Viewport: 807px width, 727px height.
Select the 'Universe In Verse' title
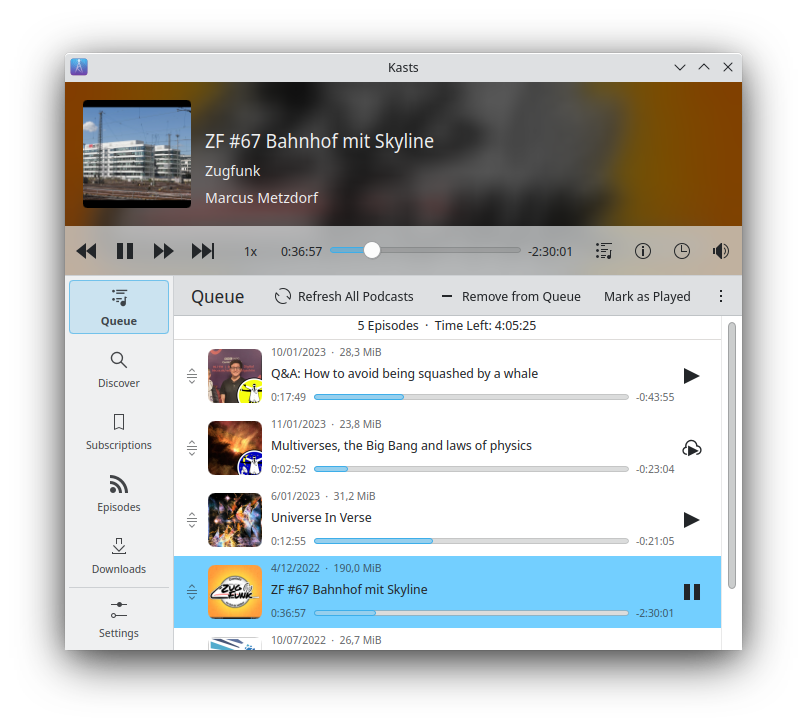coord(321,518)
